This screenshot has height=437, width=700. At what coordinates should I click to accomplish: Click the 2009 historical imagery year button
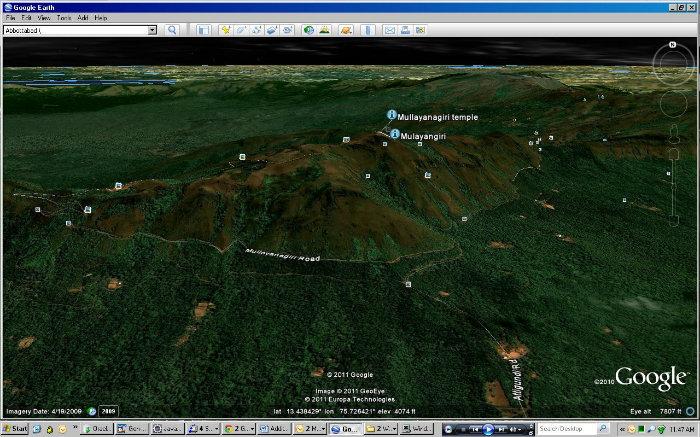[107, 411]
